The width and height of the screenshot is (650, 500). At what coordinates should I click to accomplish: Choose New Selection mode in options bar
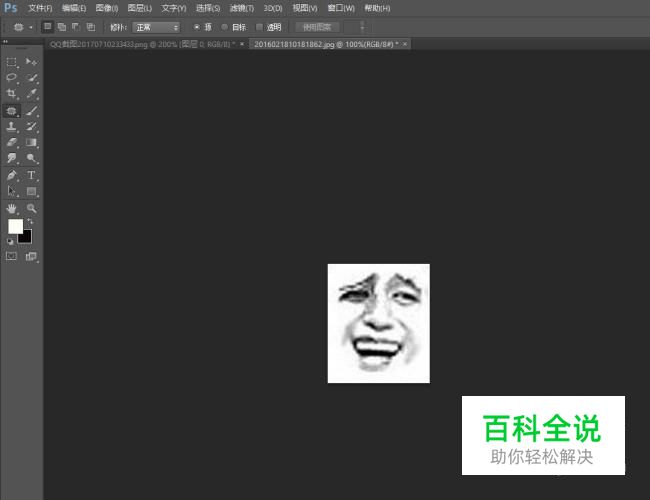point(47,27)
